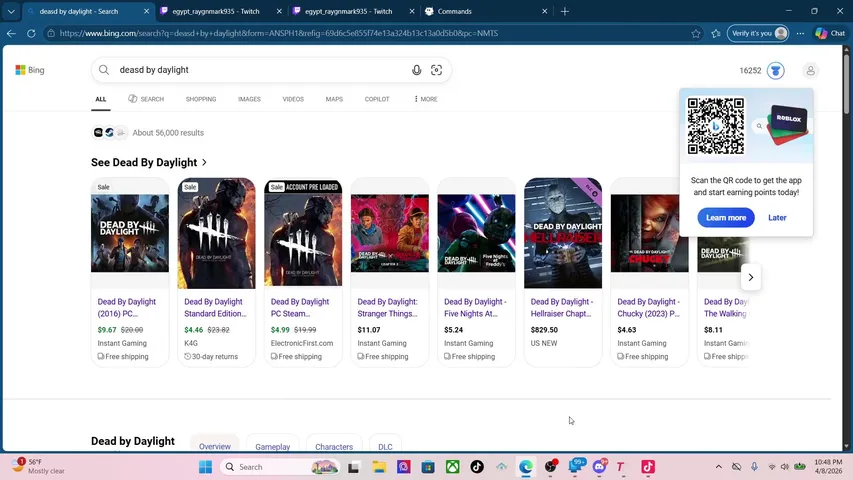The width and height of the screenshot is (853, 480).
Task: Open Chucky (2023) product link
Action: (648, 307)
